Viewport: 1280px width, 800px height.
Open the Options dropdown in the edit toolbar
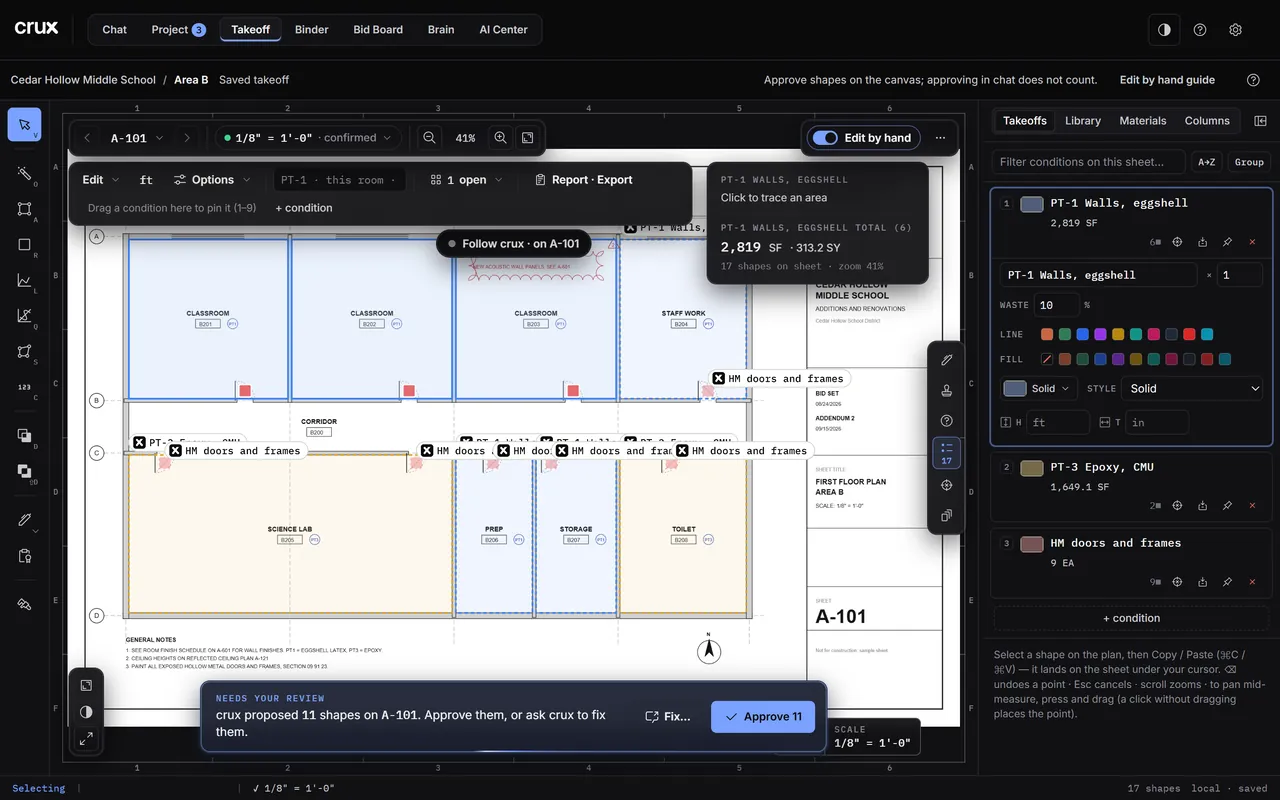204,180
